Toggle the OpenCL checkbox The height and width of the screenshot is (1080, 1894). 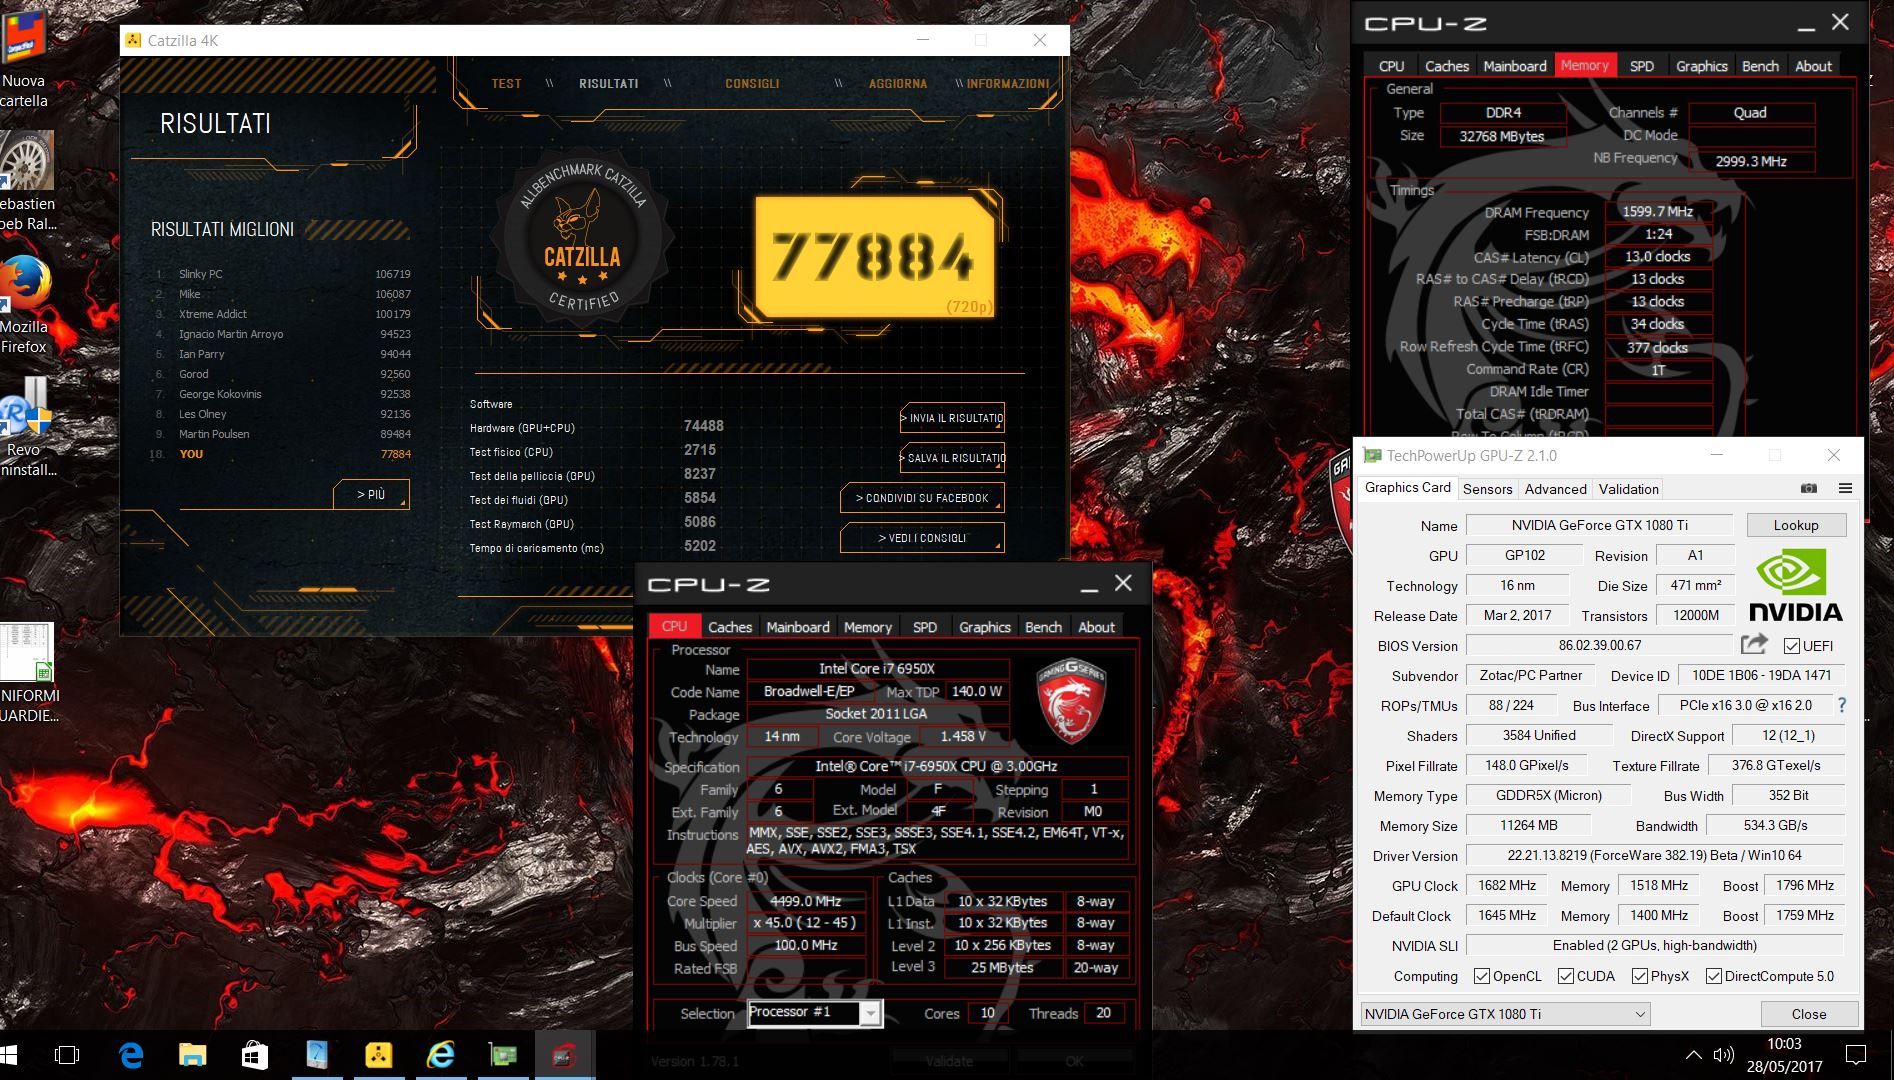[1482, 976]
